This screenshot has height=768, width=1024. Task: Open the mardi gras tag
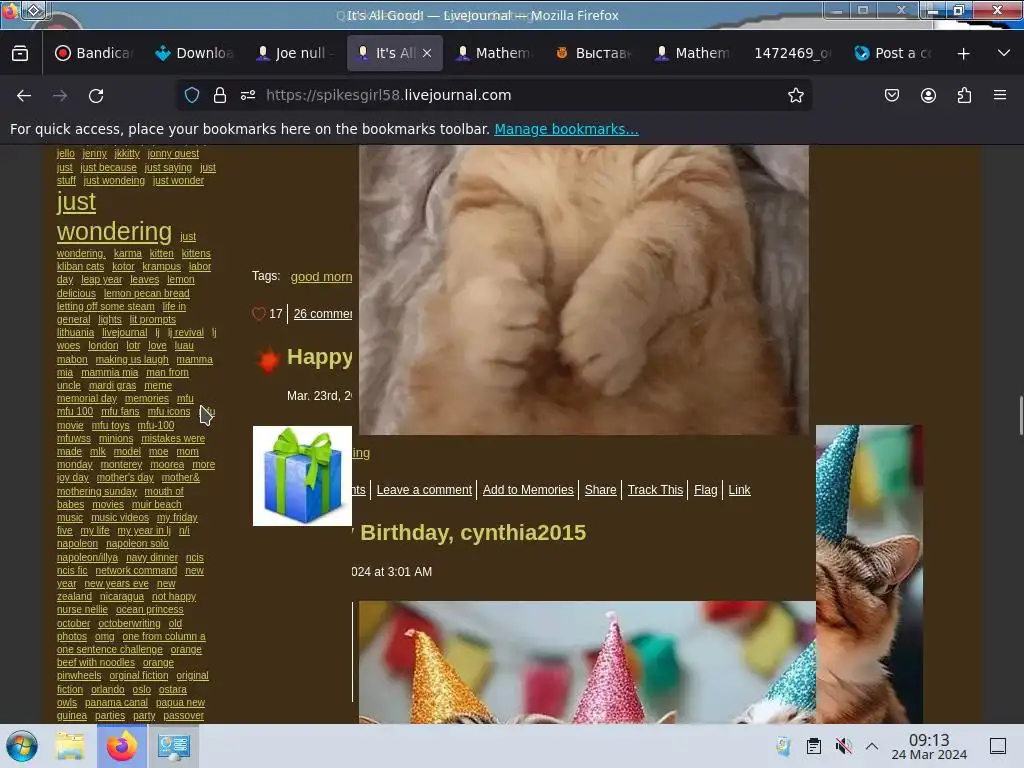coord(112,385)
